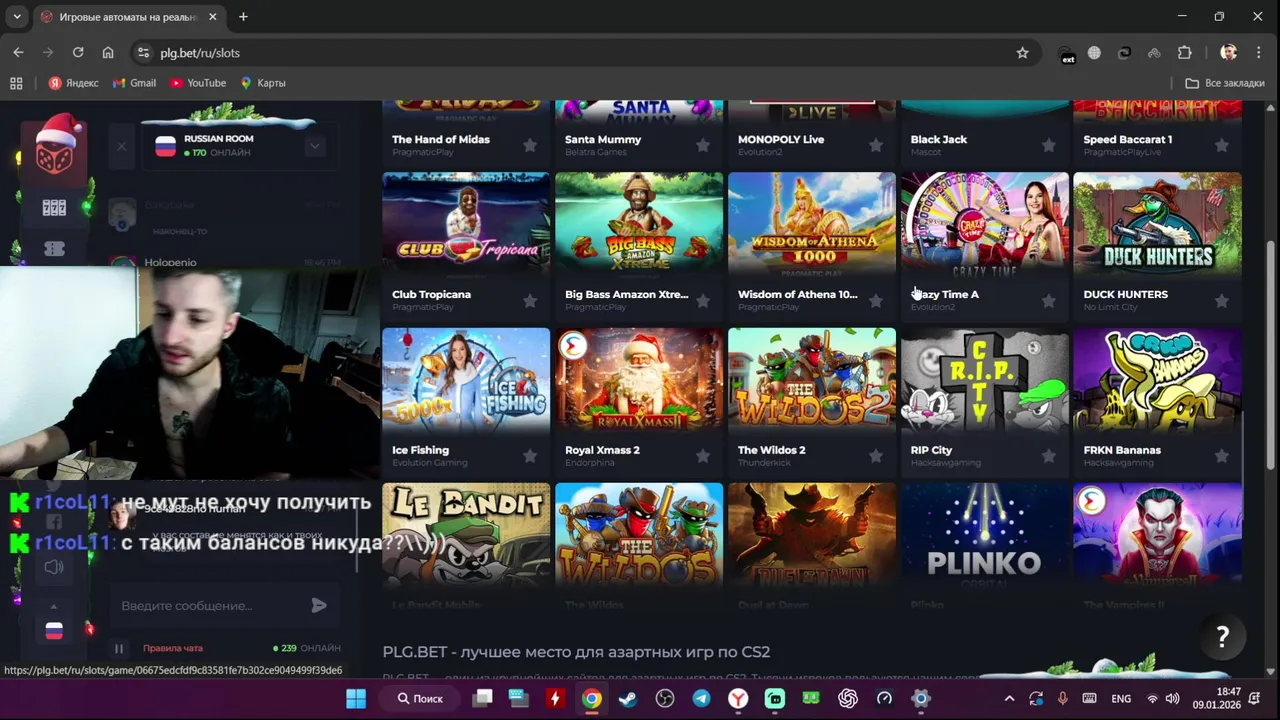Image resolution: width=1280 pixels, height=720 pixels.
Task: Reload the page
Action: coord(78,53)
